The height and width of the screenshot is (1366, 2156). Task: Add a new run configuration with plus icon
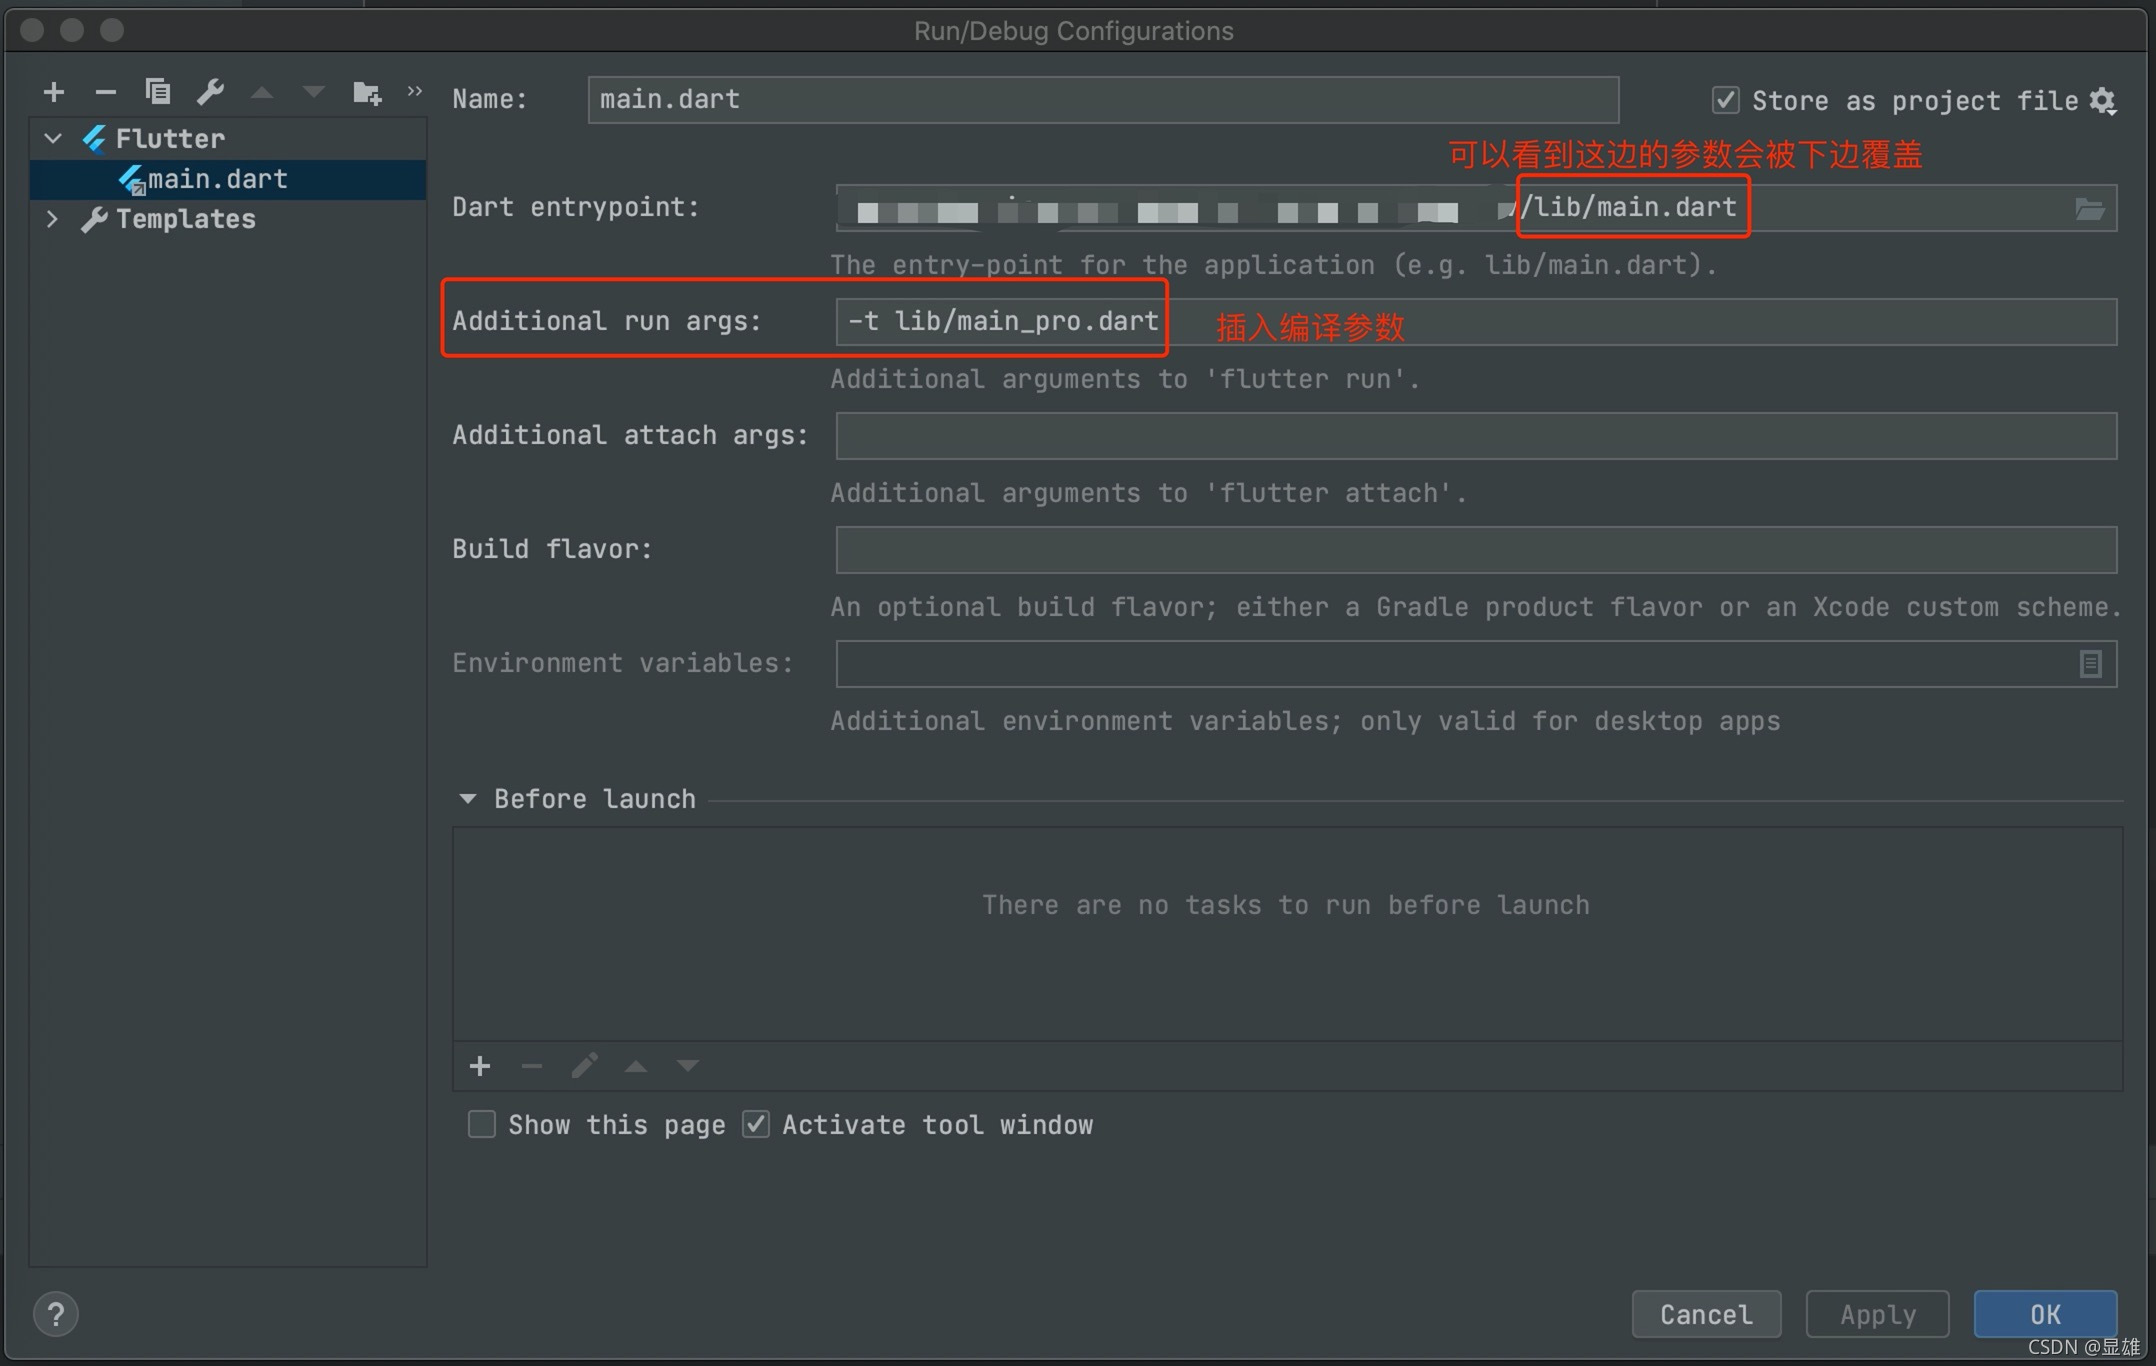click(x=54, y=93)
